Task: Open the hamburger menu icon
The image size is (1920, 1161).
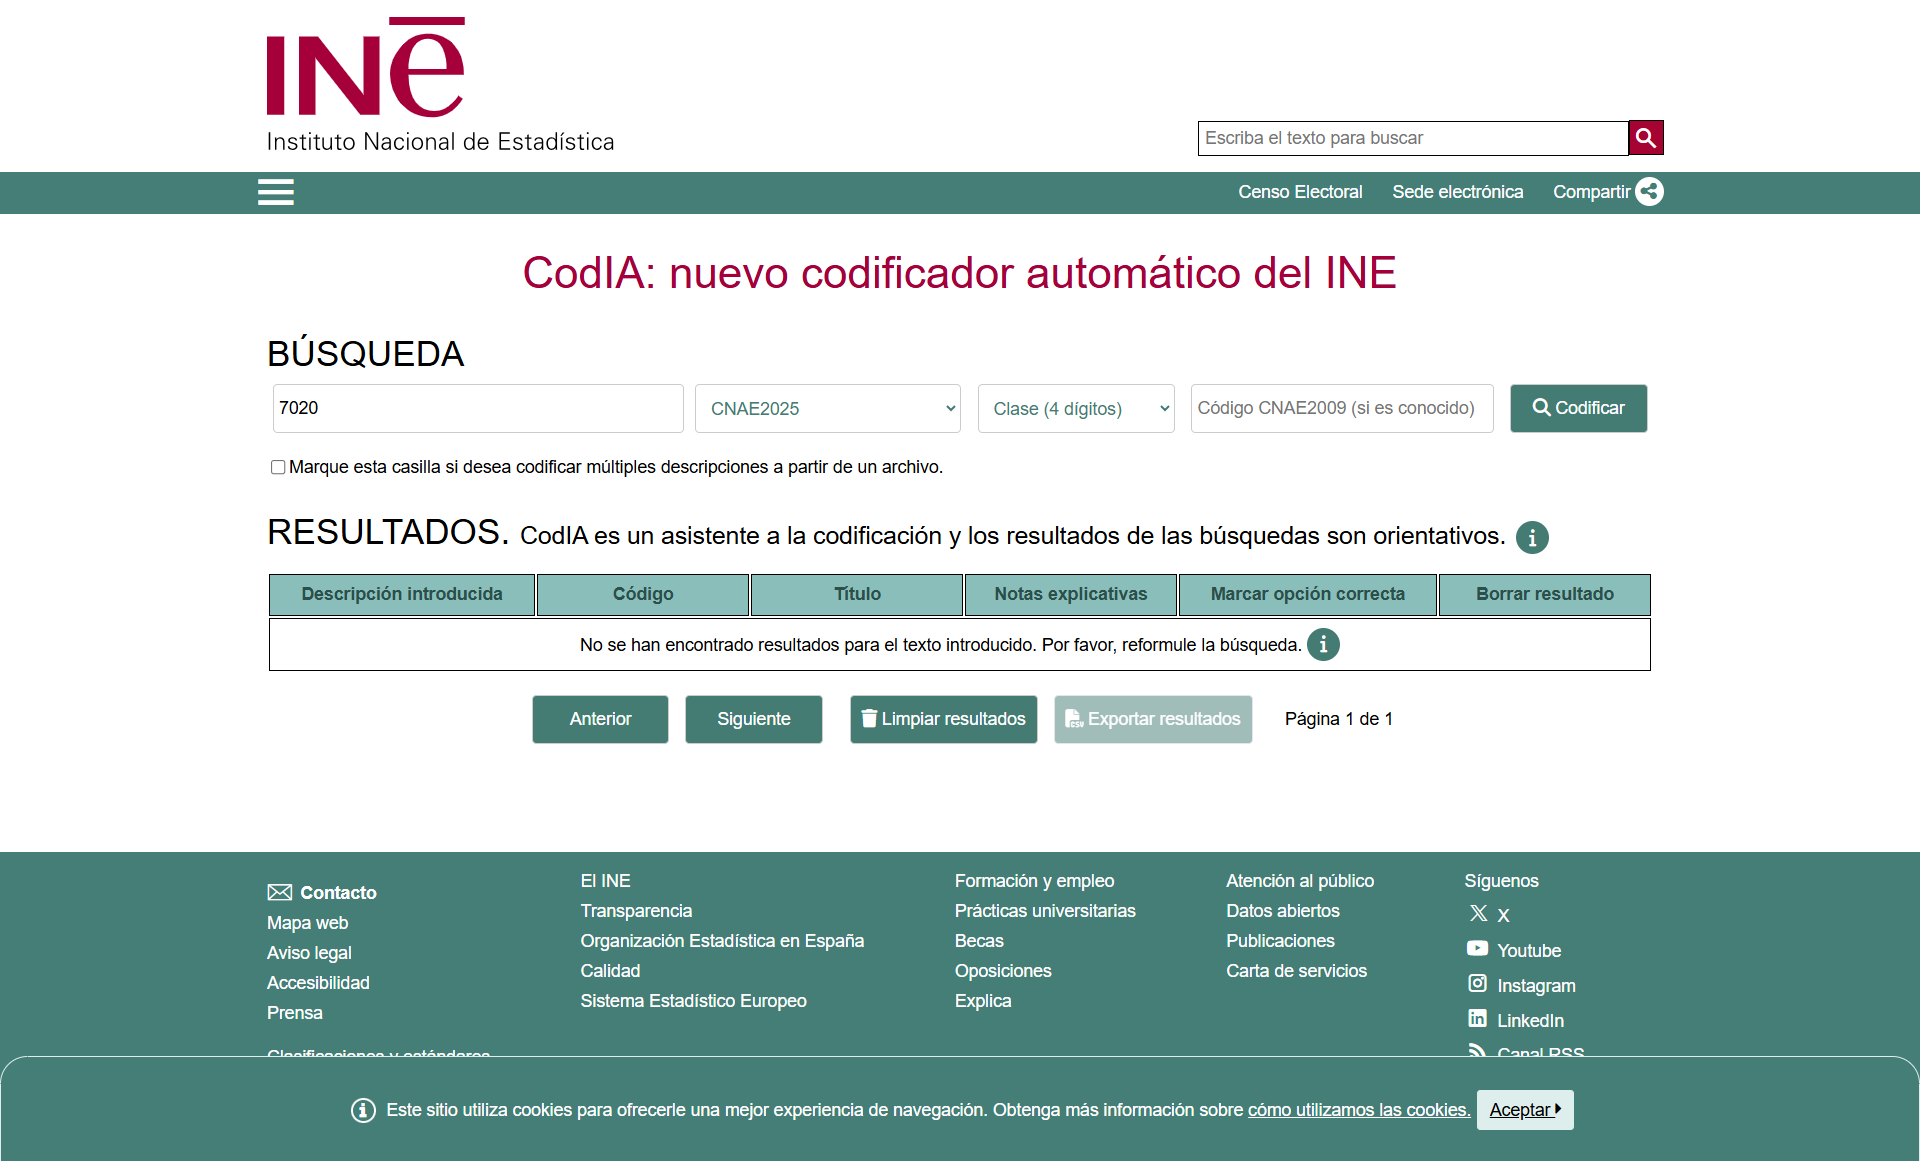Action: point(276,192)
